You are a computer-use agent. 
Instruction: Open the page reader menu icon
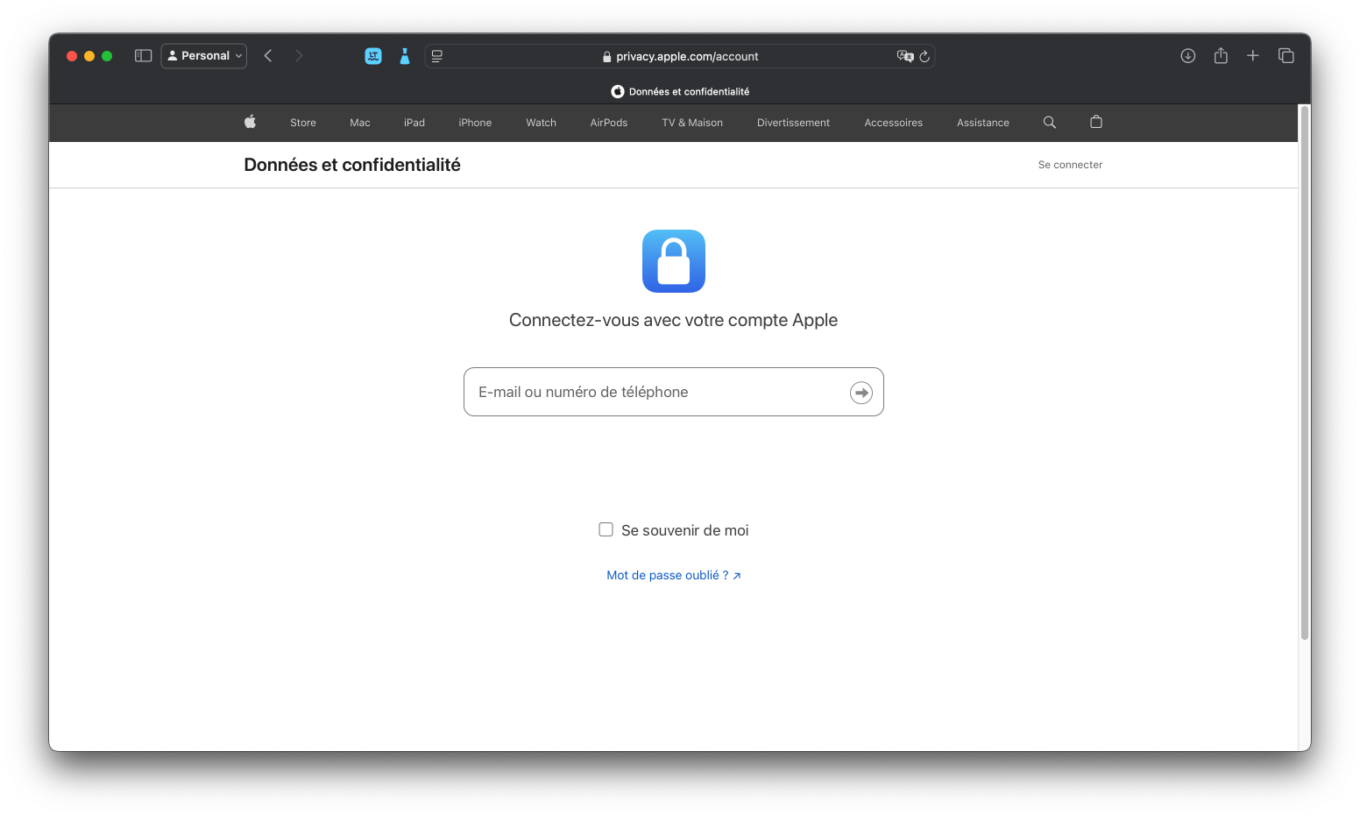point(437,56)
